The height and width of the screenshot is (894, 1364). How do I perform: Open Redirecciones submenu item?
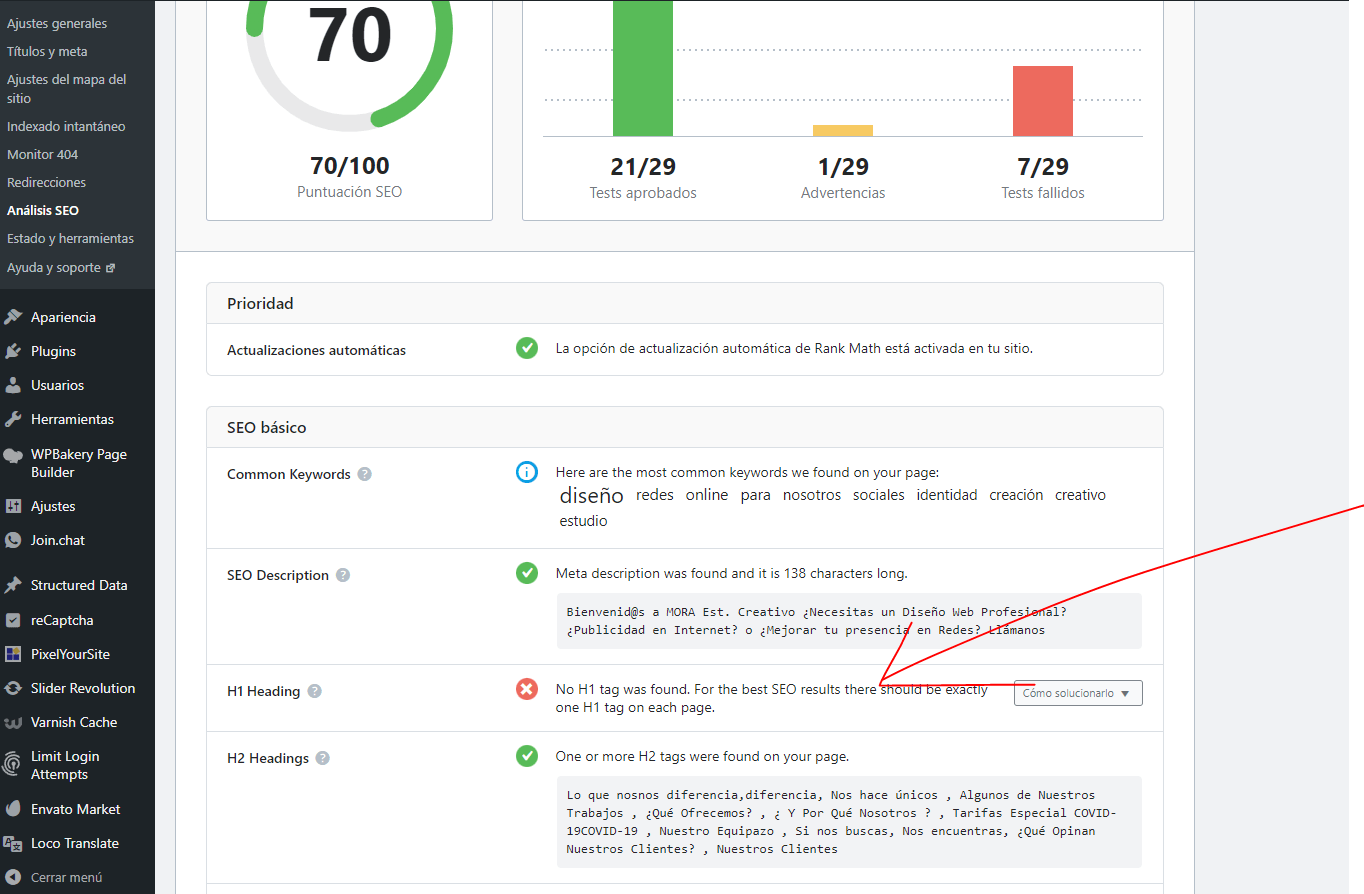point(46,182)
